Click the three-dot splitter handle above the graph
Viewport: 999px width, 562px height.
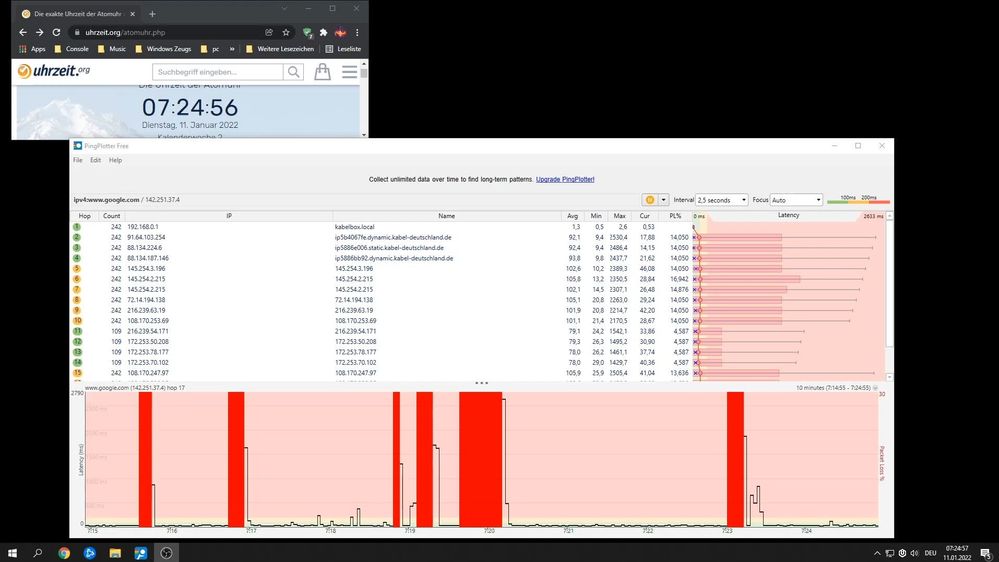point(482,383)
